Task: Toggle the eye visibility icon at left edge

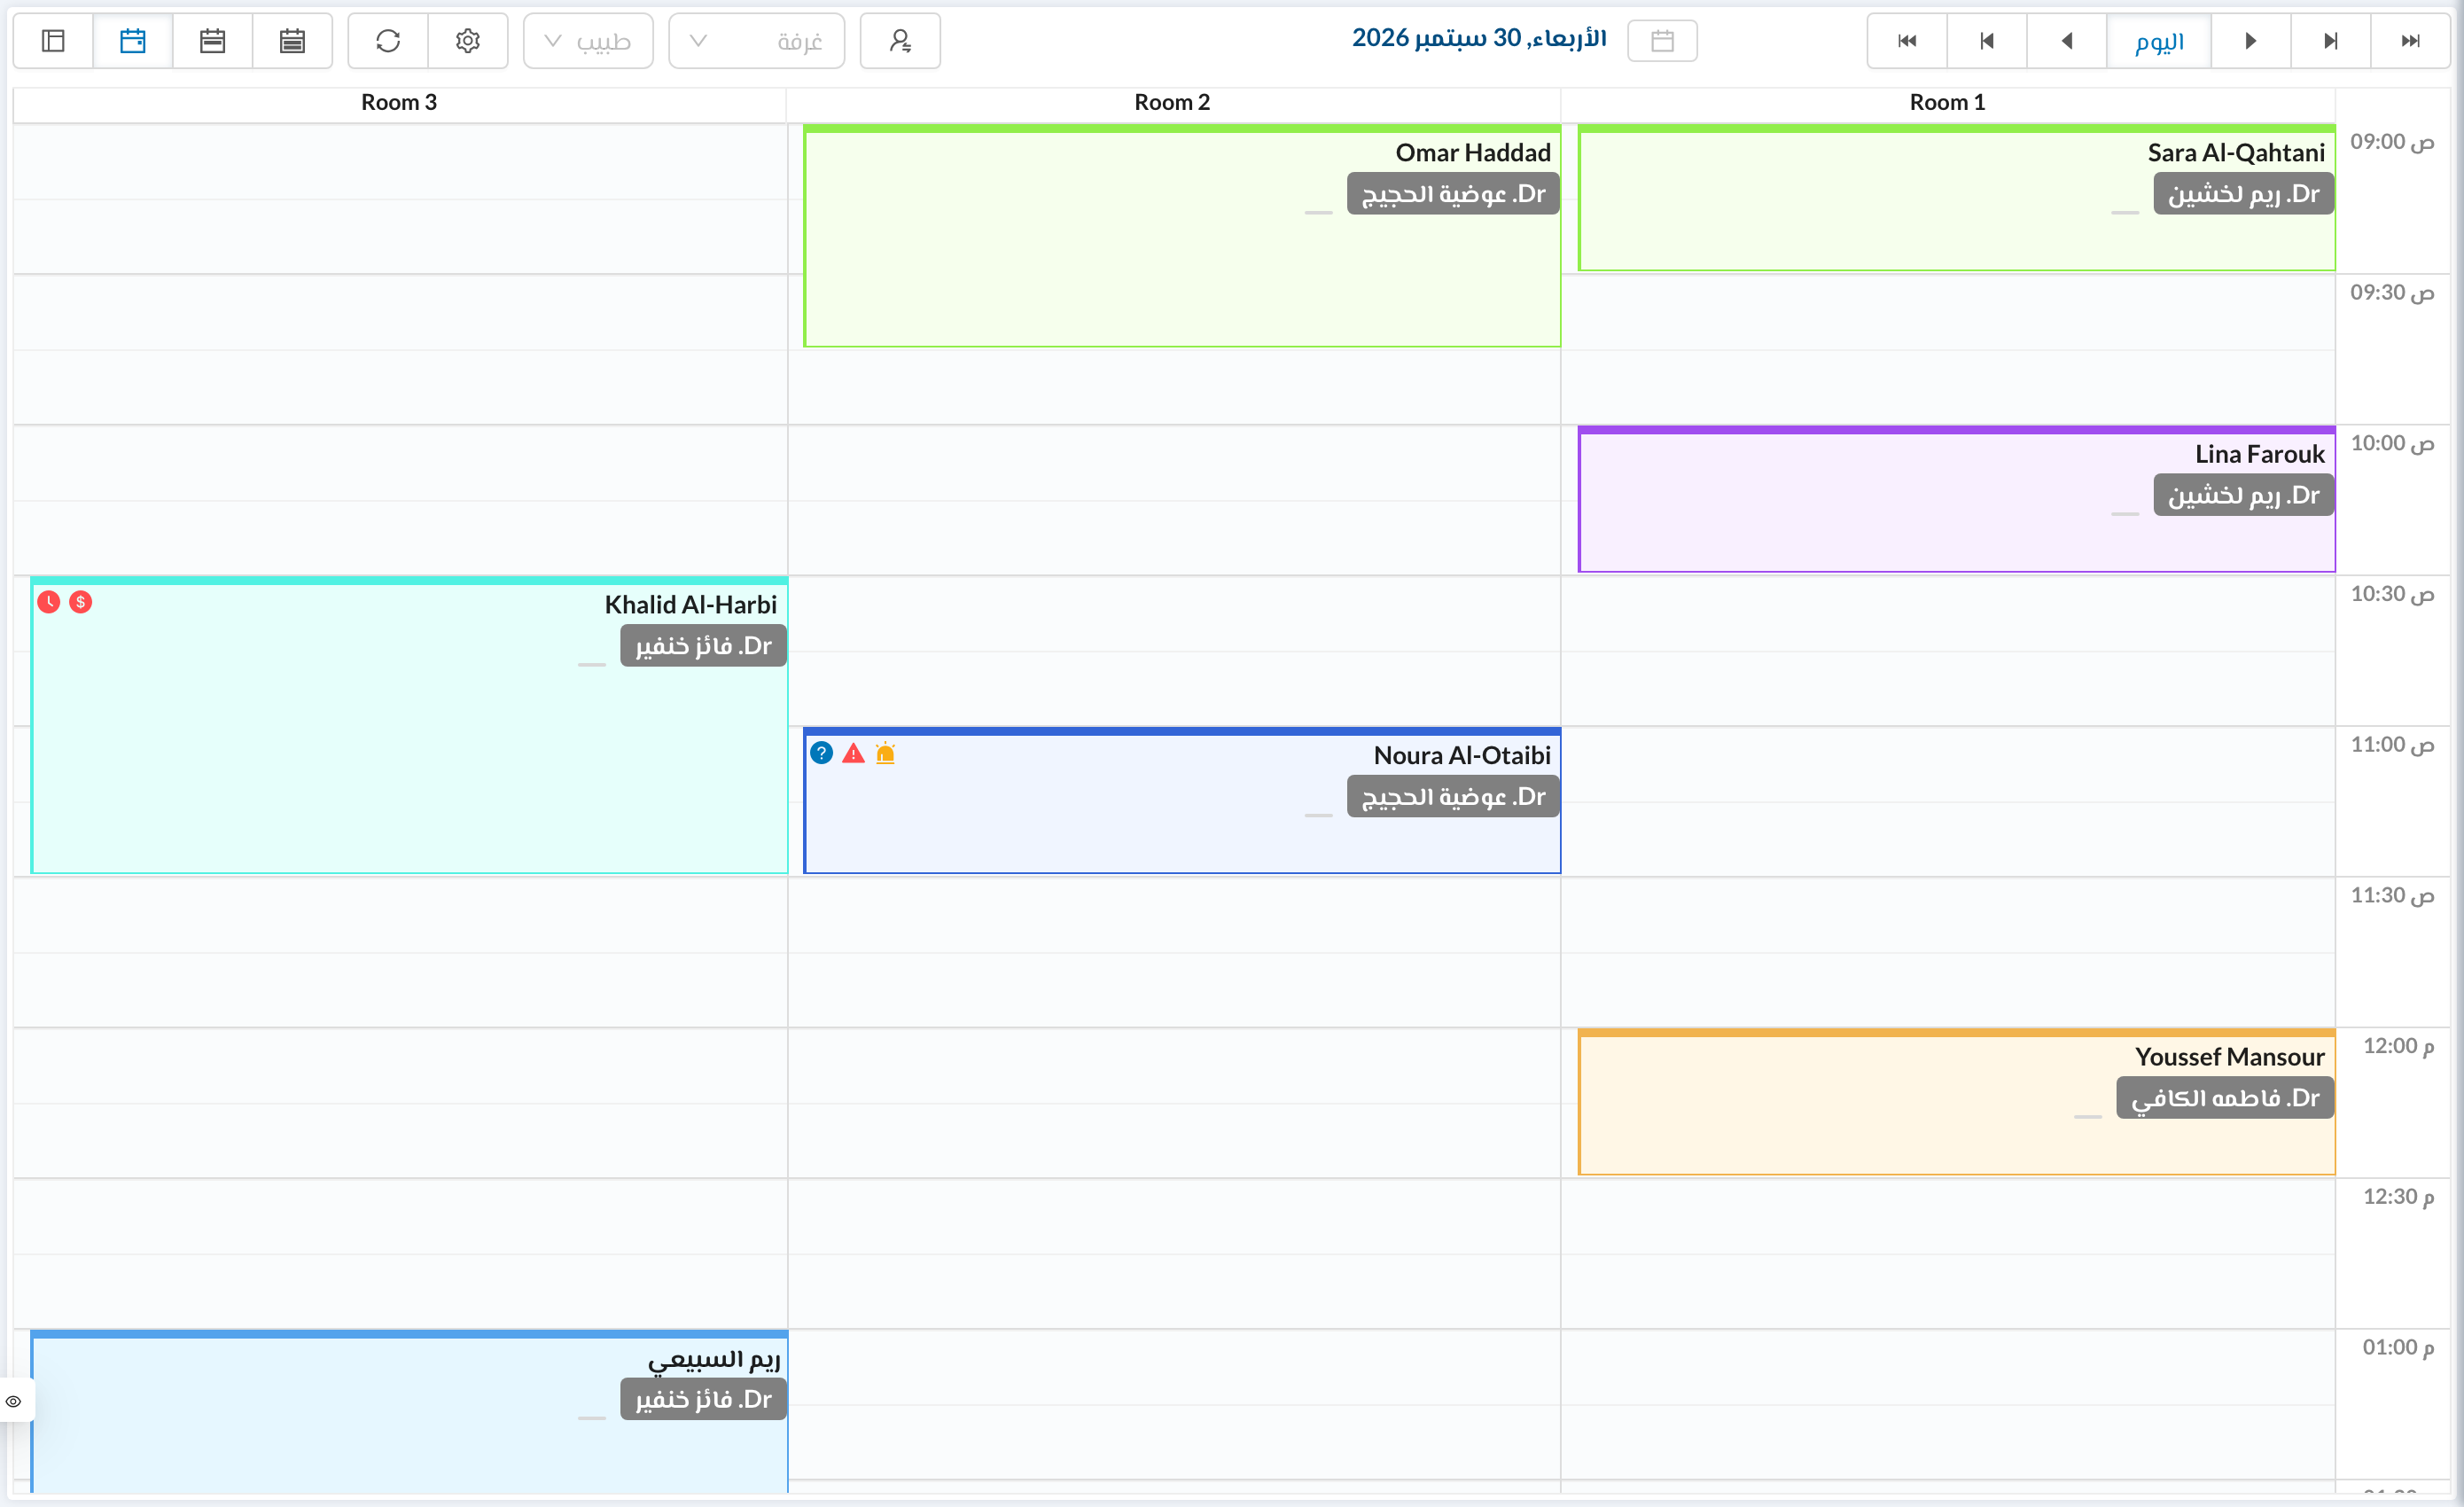Action: point(14,1401)
